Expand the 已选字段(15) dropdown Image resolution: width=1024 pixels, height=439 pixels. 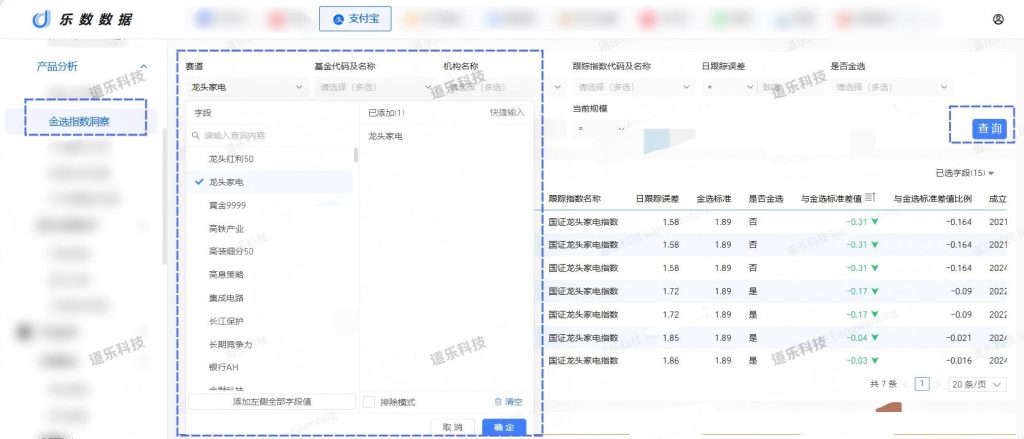(958, 173)
